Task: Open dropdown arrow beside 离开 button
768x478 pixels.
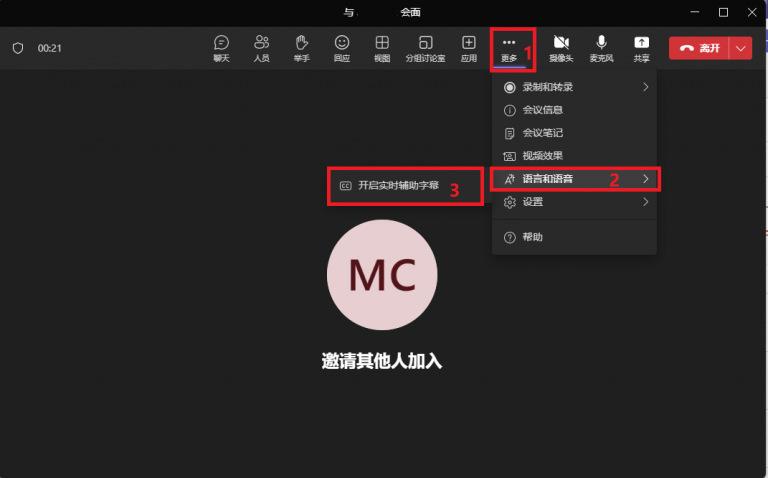Action: 741,48
